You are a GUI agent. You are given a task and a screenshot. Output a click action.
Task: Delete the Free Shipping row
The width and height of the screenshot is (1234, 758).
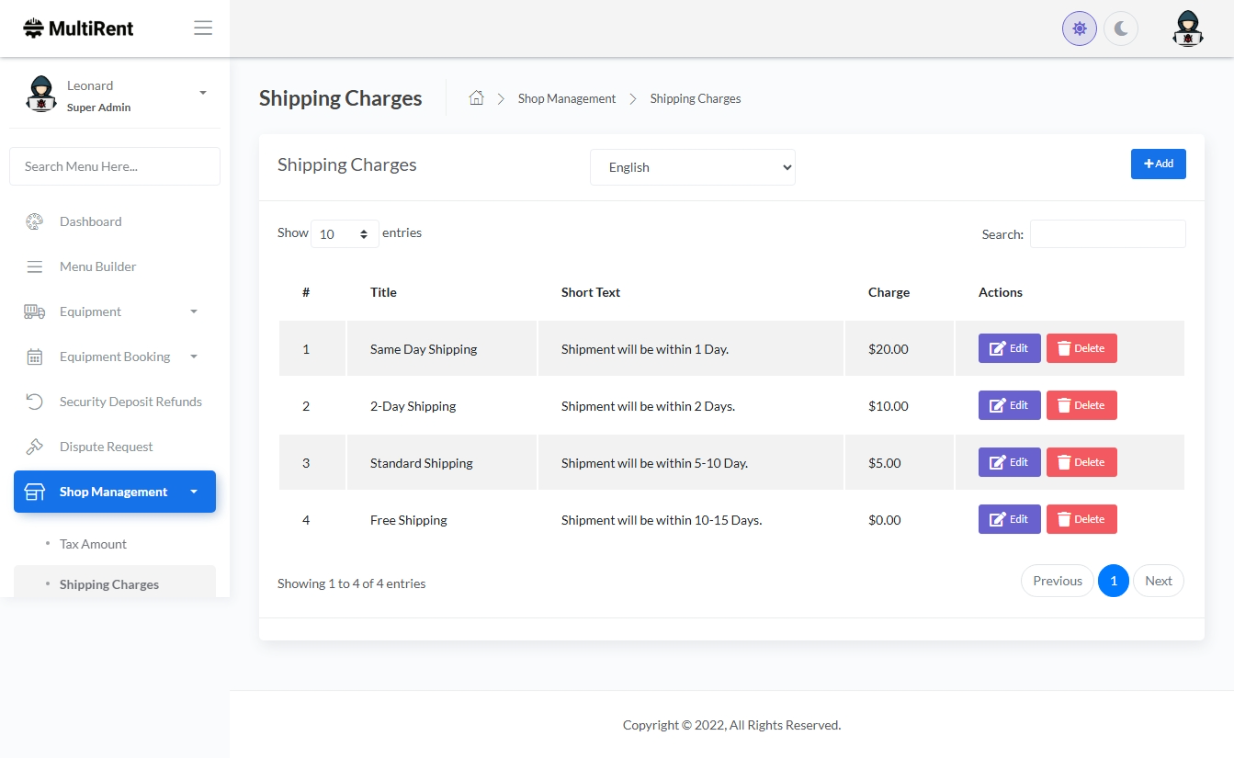click(x=1081, y=520)
